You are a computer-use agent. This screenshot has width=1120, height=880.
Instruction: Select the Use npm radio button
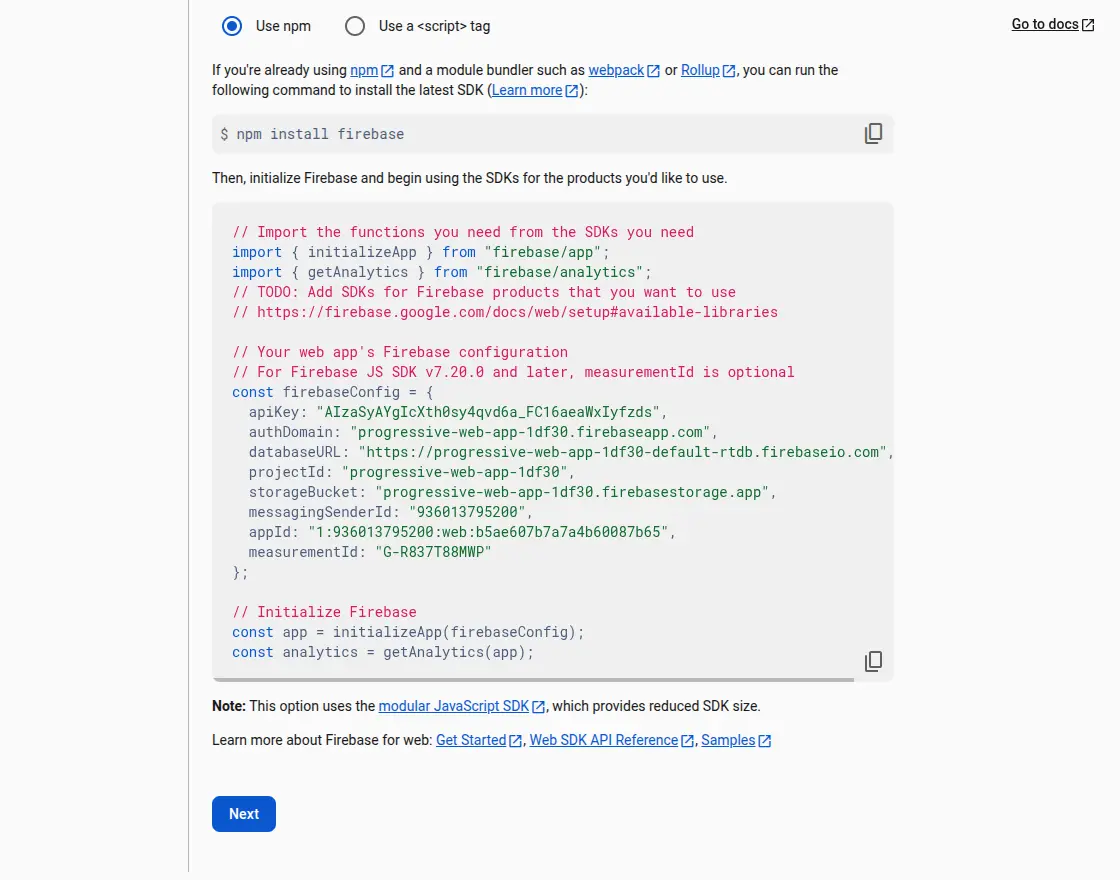point(231,26)
